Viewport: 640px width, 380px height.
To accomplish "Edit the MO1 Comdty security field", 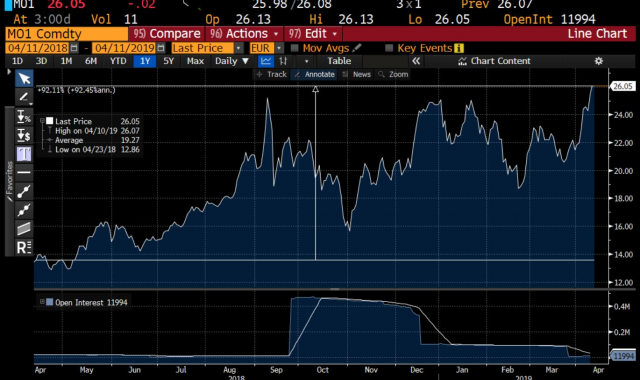I will click(67, 33).
